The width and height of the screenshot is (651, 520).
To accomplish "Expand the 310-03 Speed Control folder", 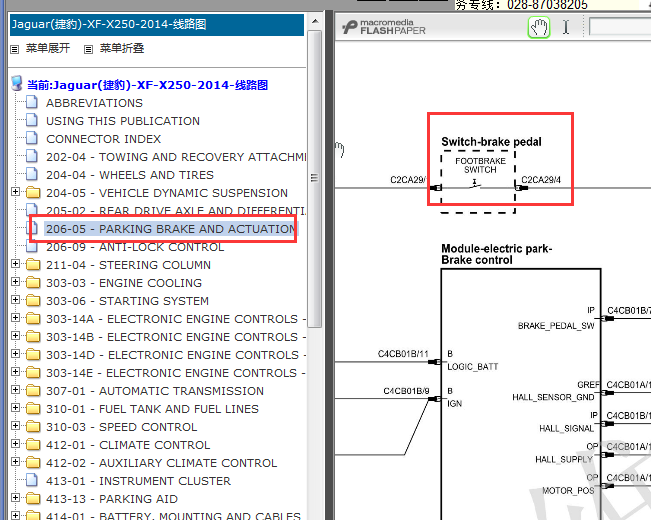I will coord(15,425).
